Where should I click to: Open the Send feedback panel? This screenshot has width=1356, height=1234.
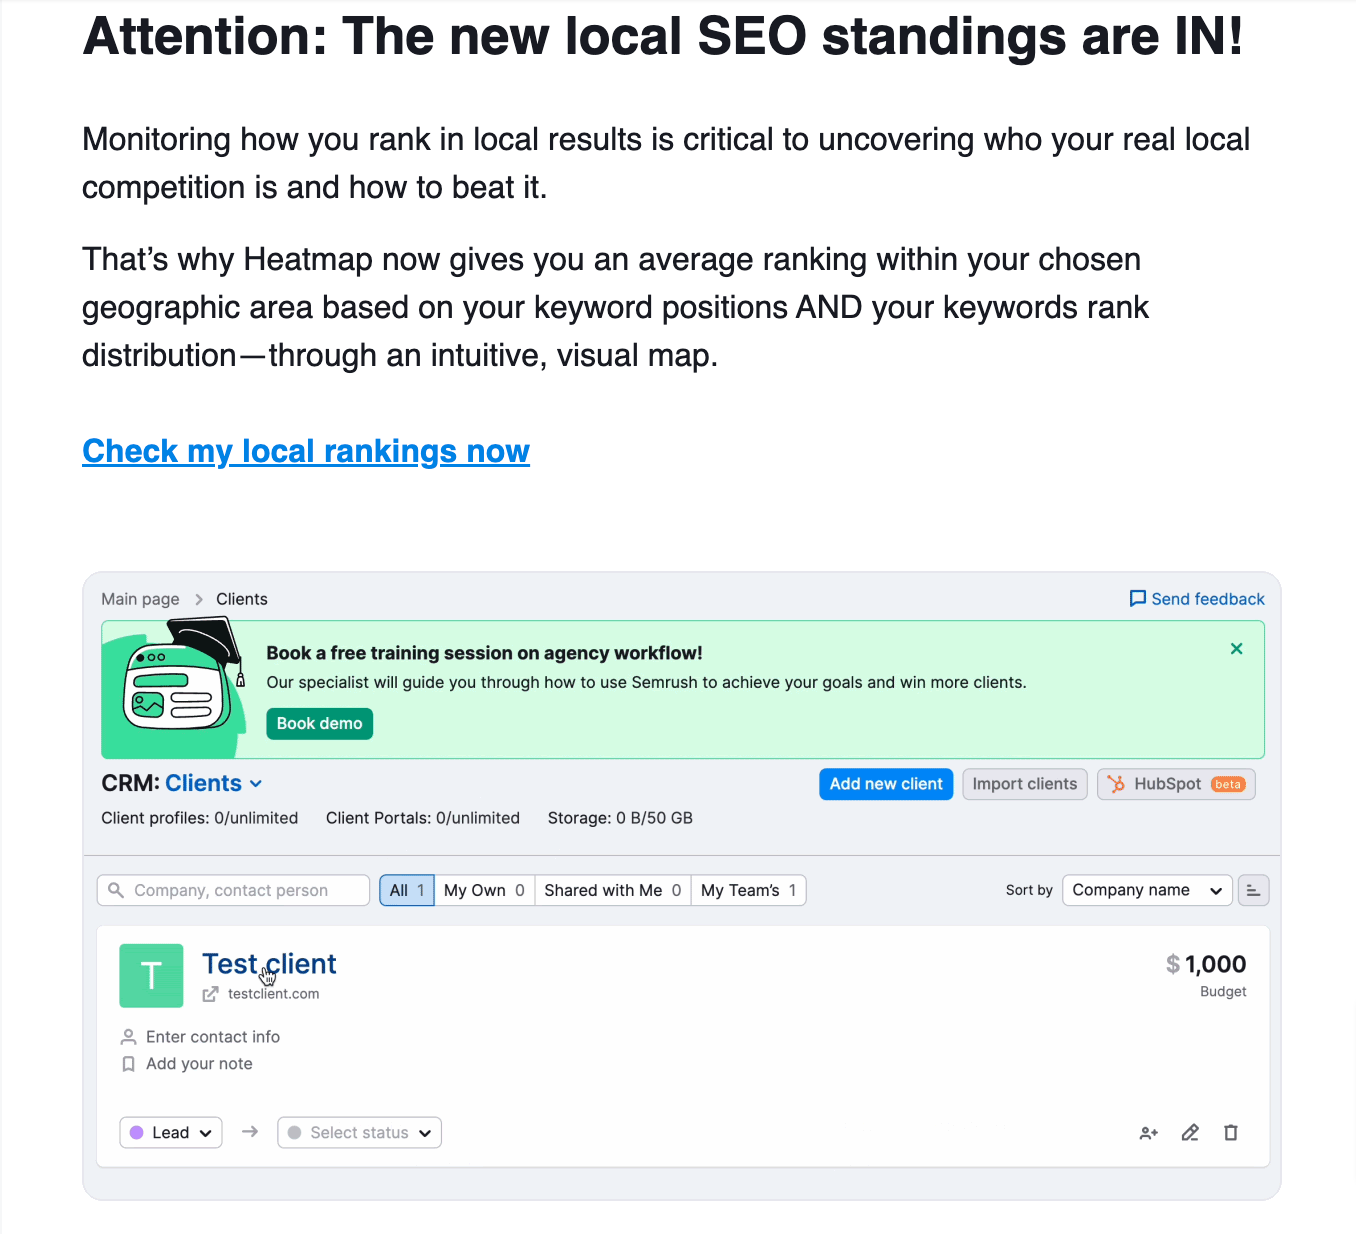tap(1196, 598)
